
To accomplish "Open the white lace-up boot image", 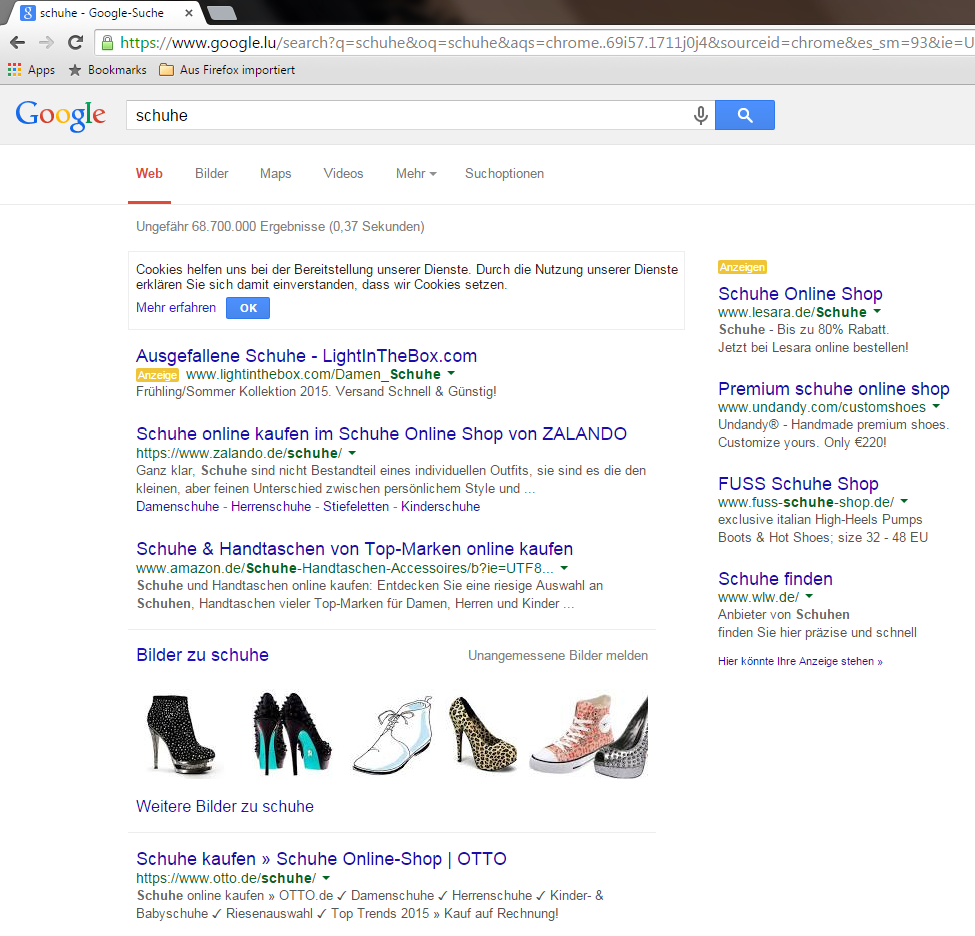I will pyautogui.click(x=393, y=734).
